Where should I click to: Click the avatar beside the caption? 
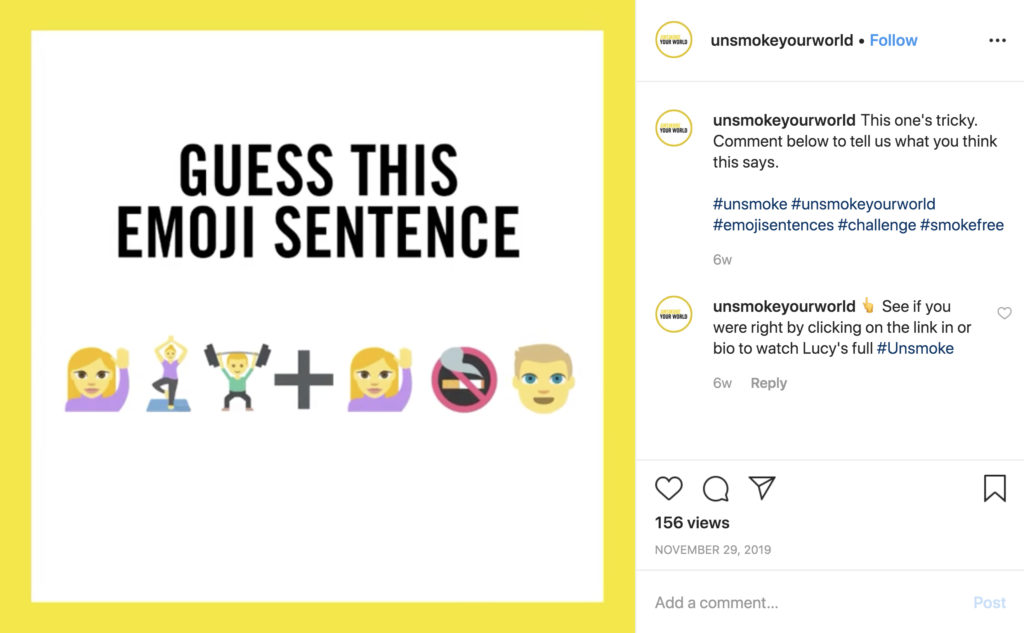[x=673, y=128]
